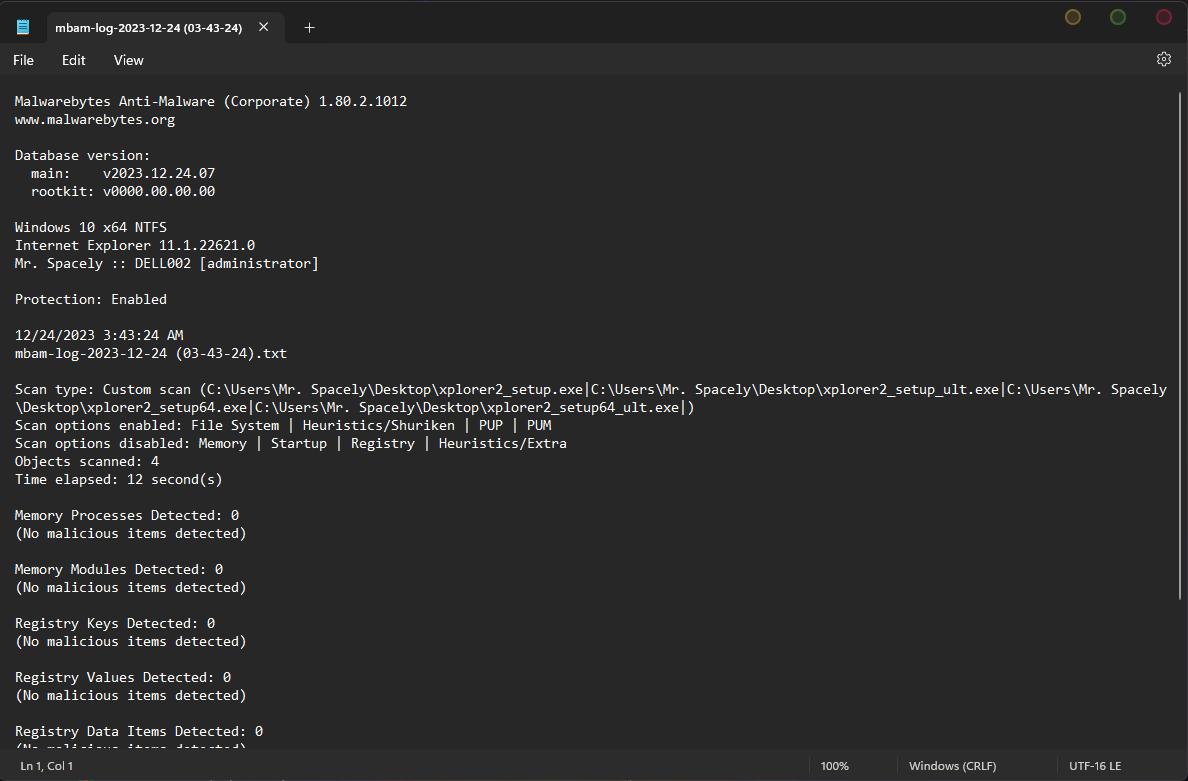Viewport: 1188px width, 781px height.
Task: Close the window with the red circle
Action: point(1164,17)
